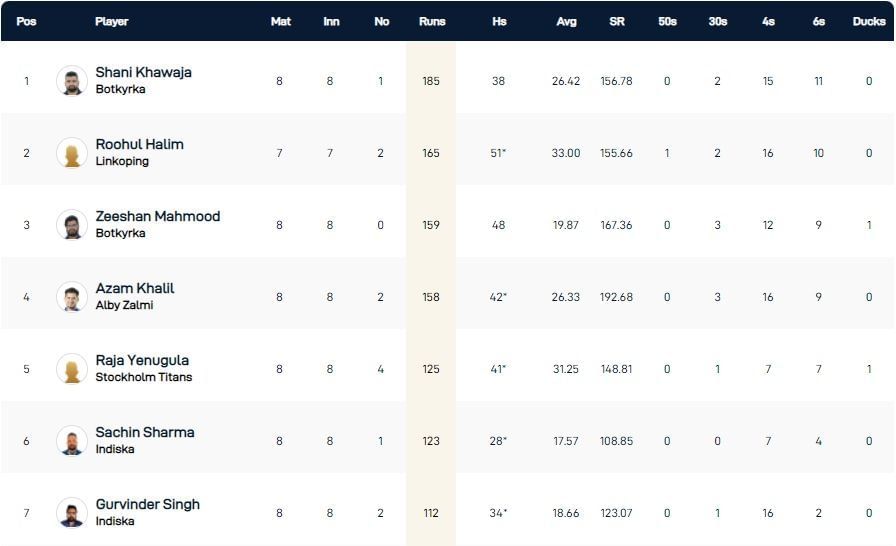896x546 pixels.
Task: Click the Hs column header
Action: click(499, 21)
